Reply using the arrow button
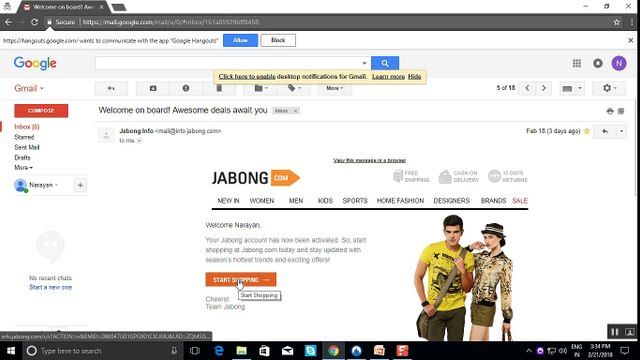This screenshot has width=640, height=360. click(x=605, y=131)
